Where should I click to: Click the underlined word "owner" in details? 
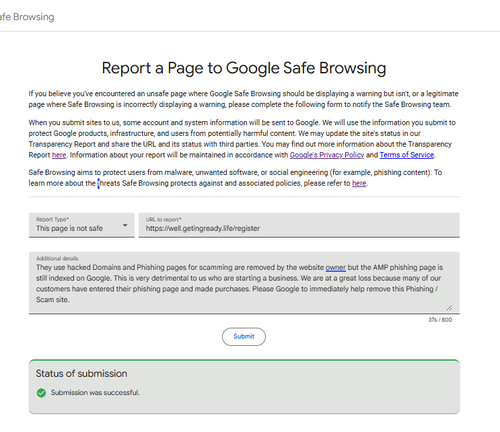335,268
